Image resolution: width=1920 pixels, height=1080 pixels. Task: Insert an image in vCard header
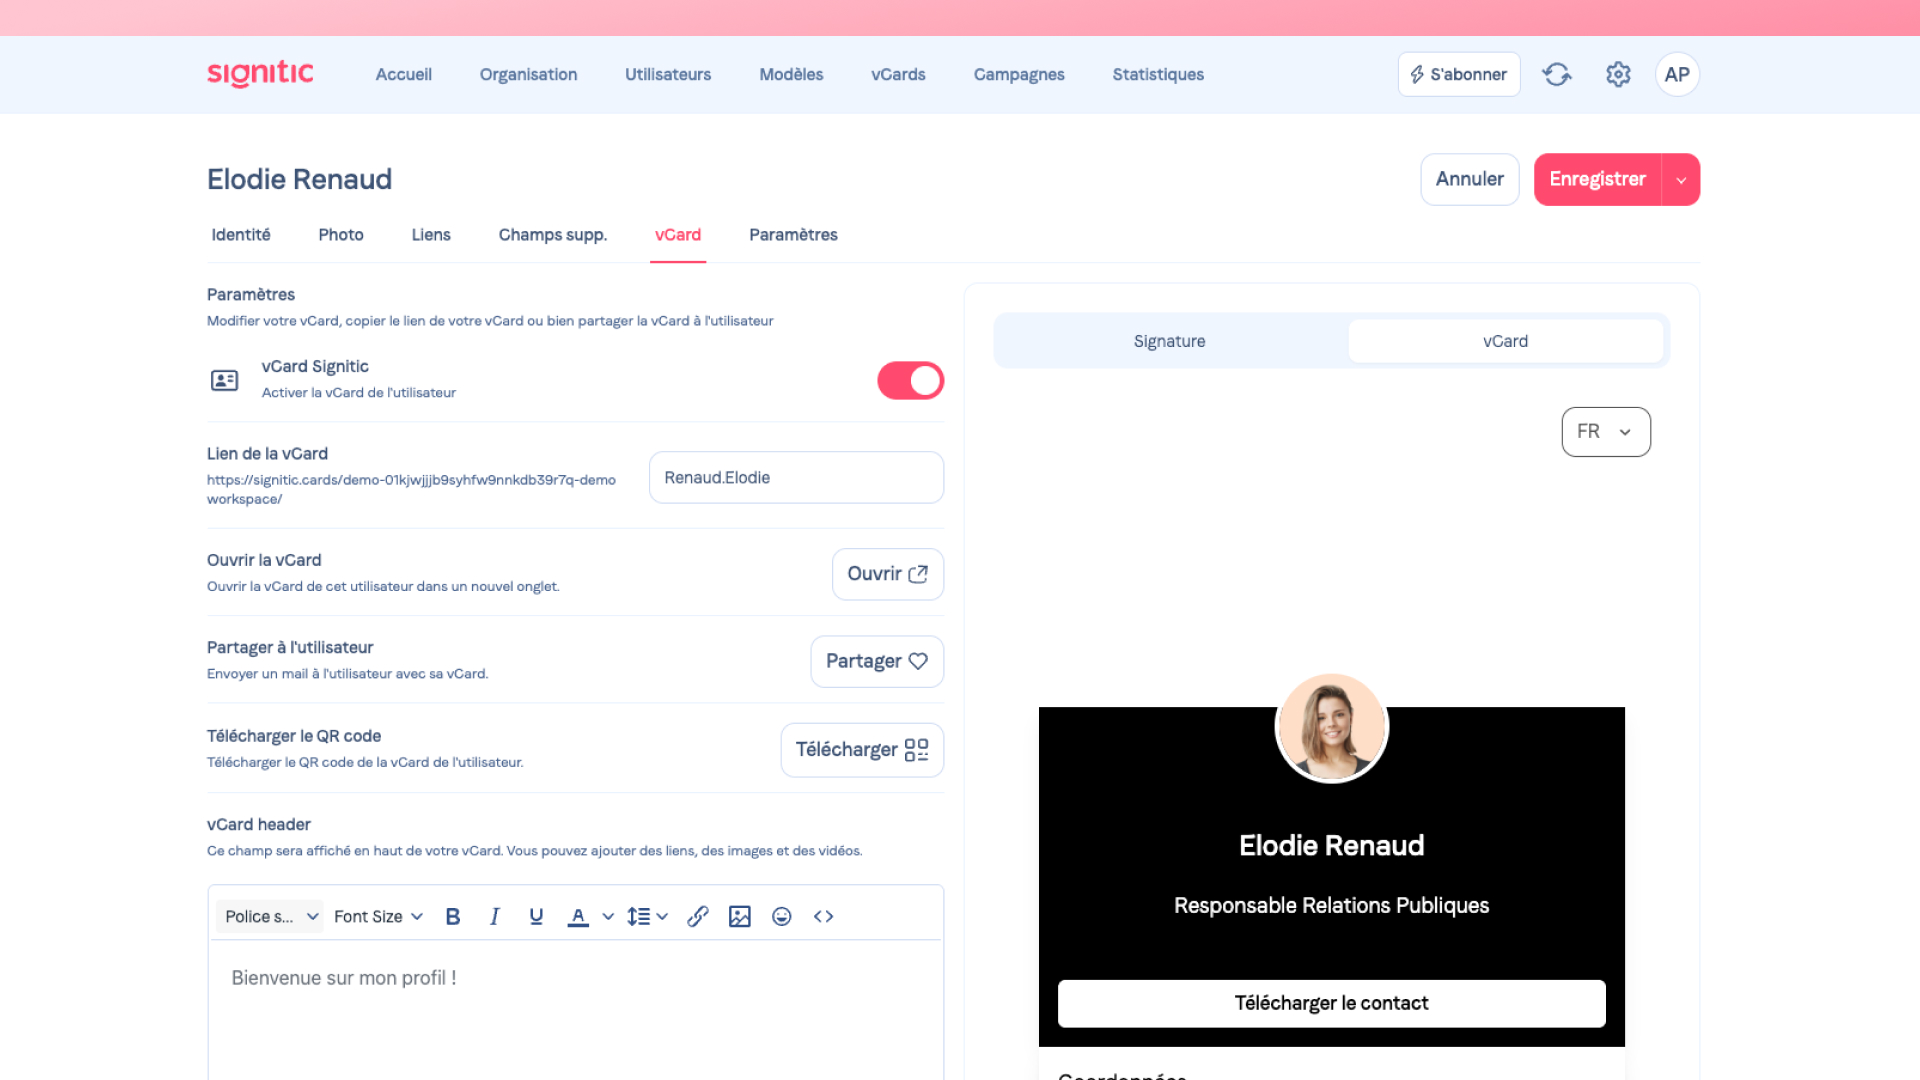pyautogui.click(x=740, y=916)
